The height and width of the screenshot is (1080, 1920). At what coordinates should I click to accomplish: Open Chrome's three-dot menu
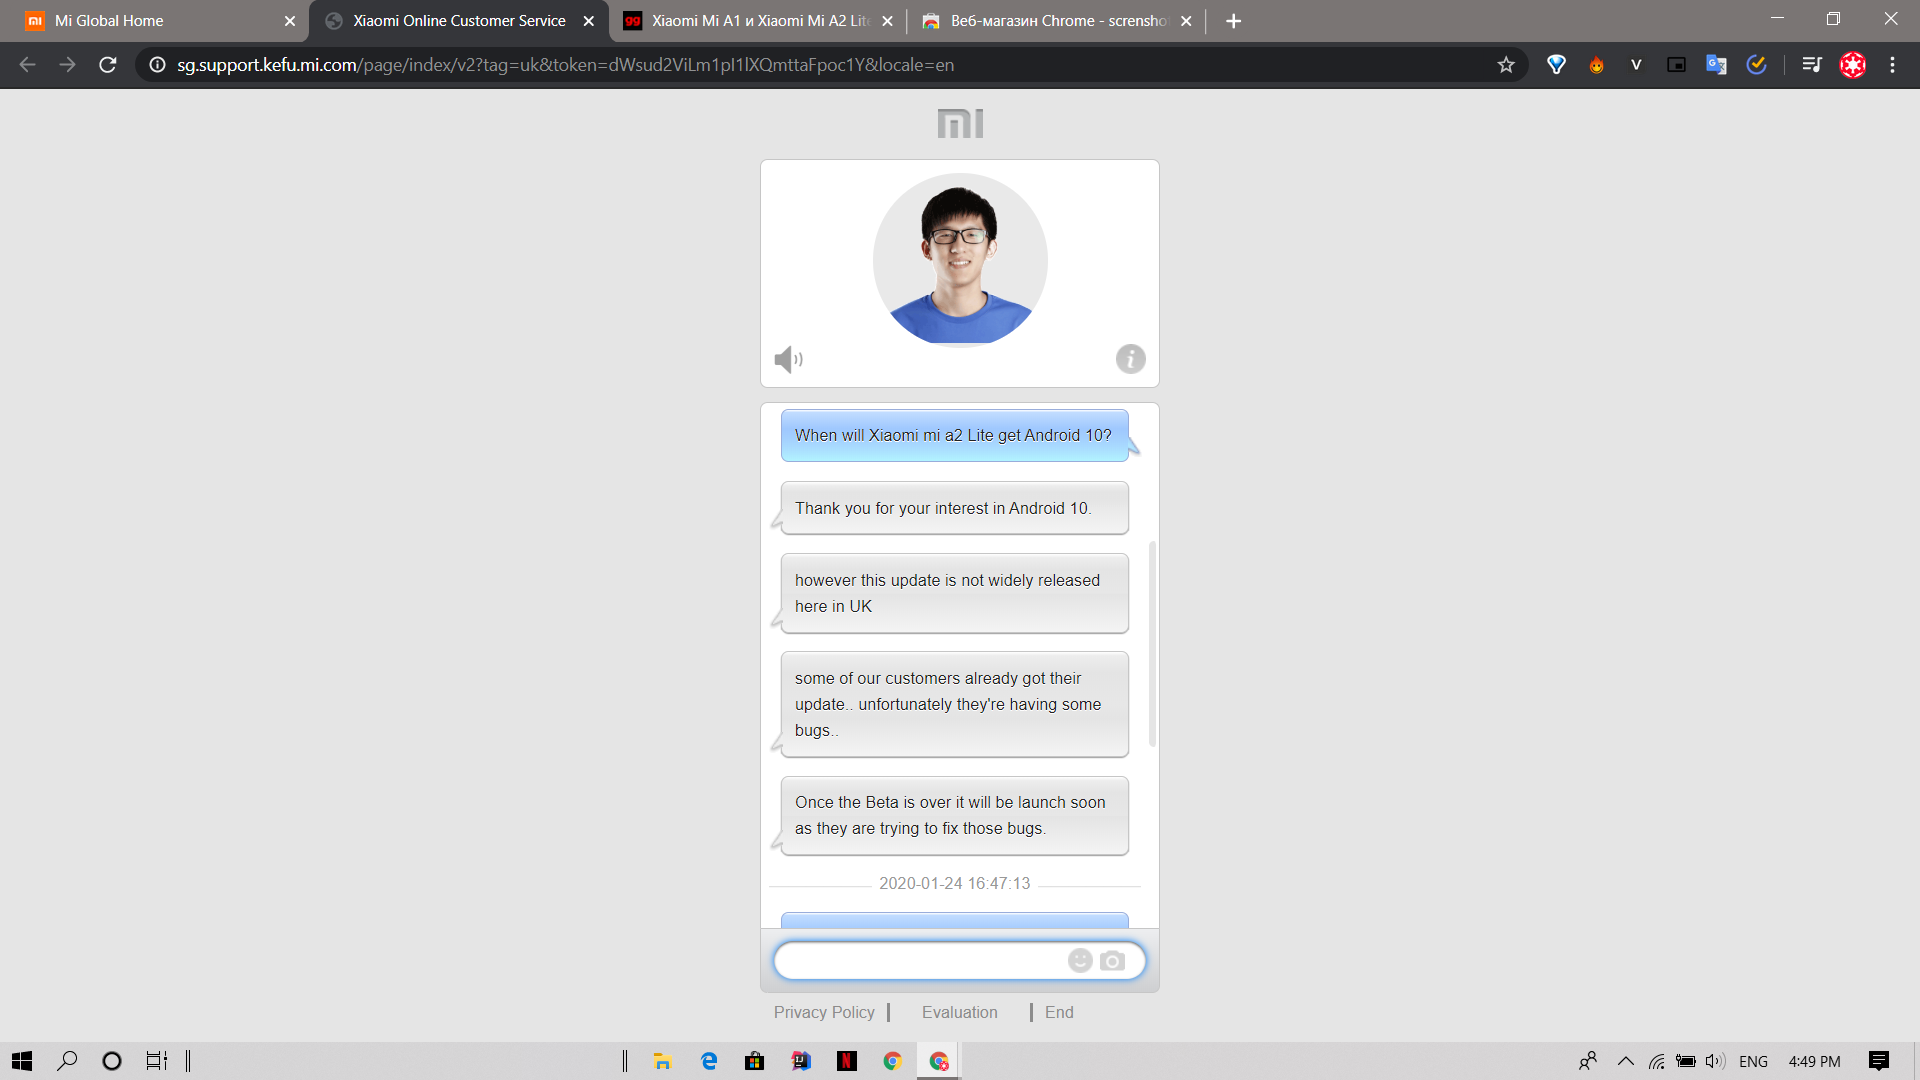coord(1892,65)
